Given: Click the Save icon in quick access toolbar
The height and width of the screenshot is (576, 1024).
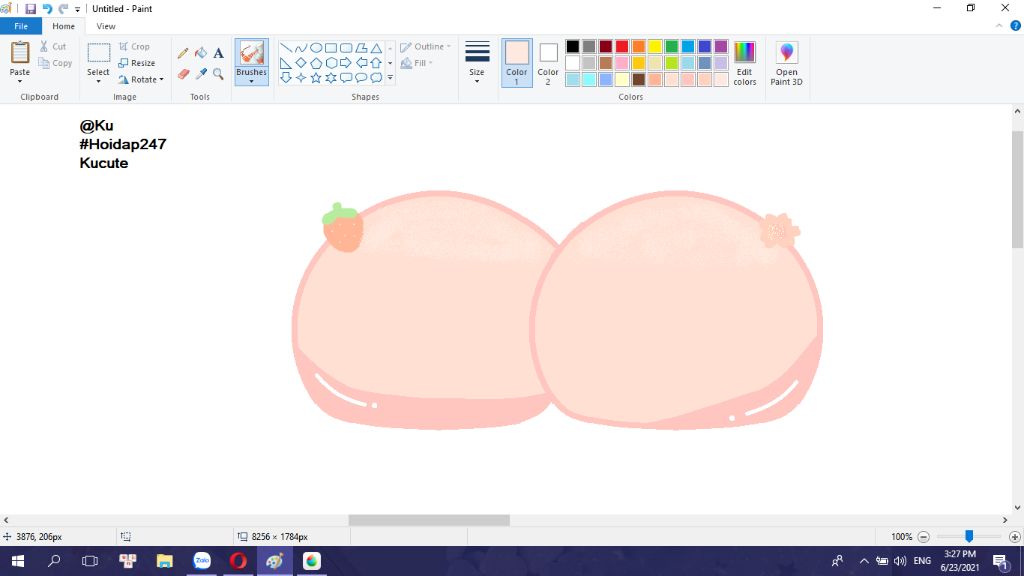Looking at the screenshot, I should (30, 8).
